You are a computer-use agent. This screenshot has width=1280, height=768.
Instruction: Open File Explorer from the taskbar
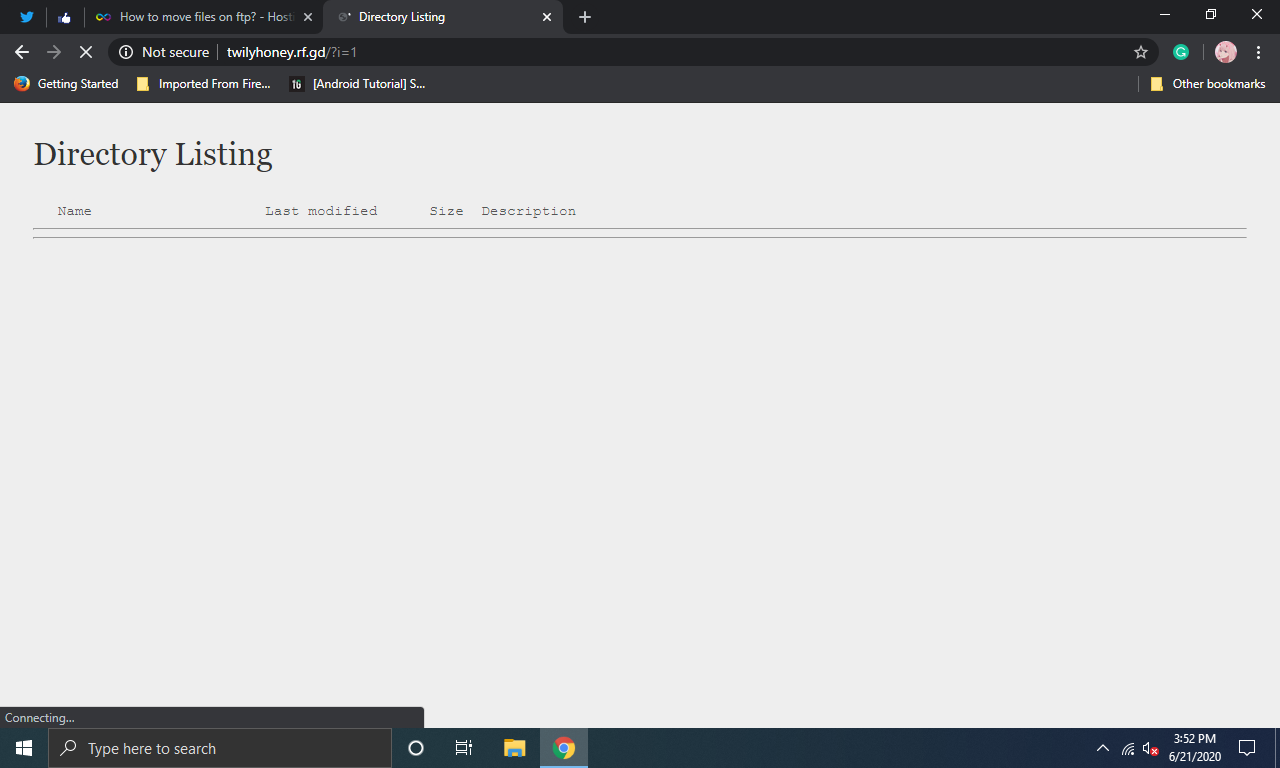click(514, 748)
